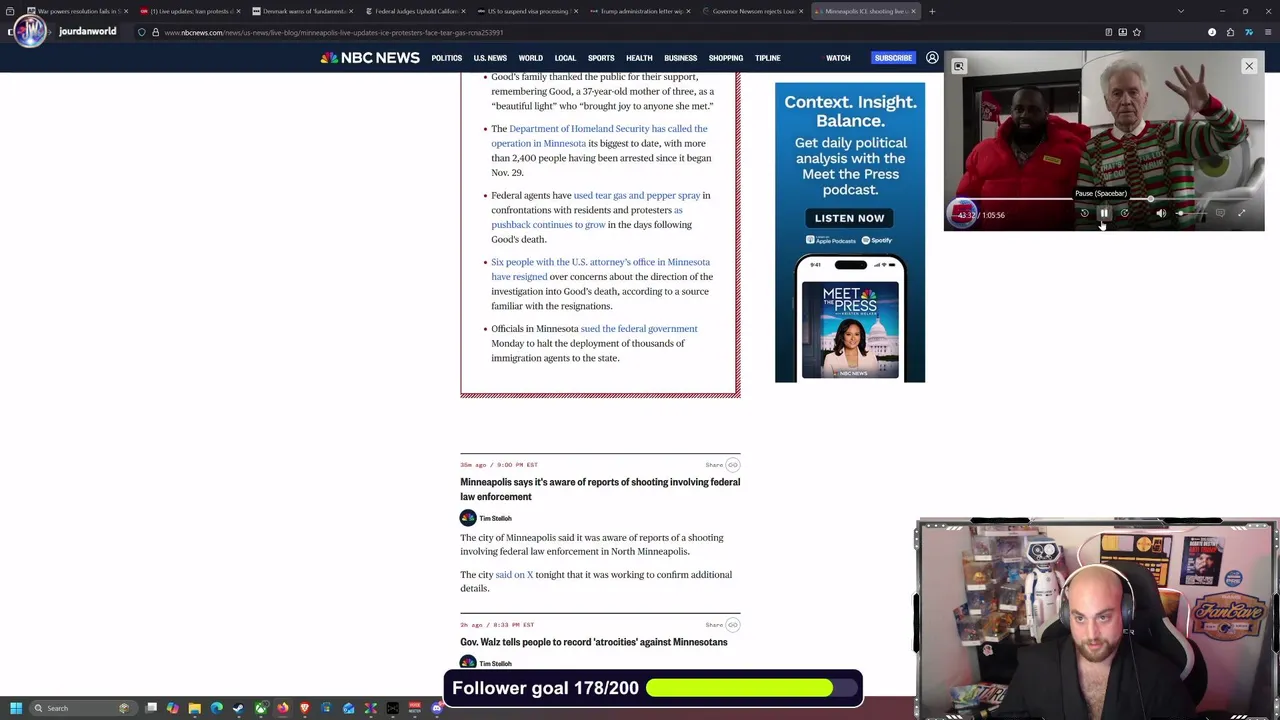Click the Windows taskbar Search box

point(84,708)
